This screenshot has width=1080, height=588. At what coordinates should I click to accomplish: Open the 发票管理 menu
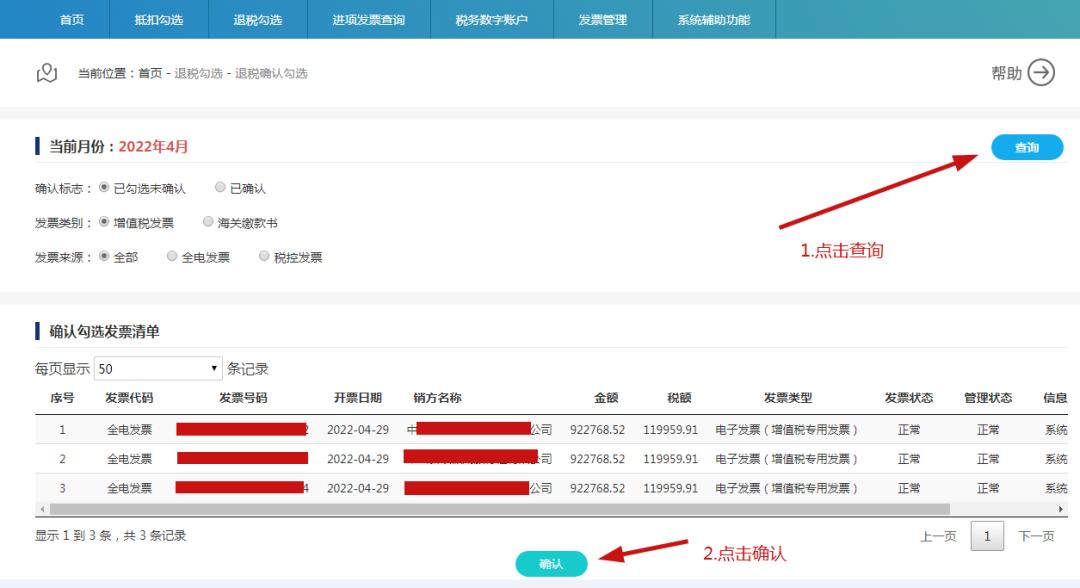[600, 19]
